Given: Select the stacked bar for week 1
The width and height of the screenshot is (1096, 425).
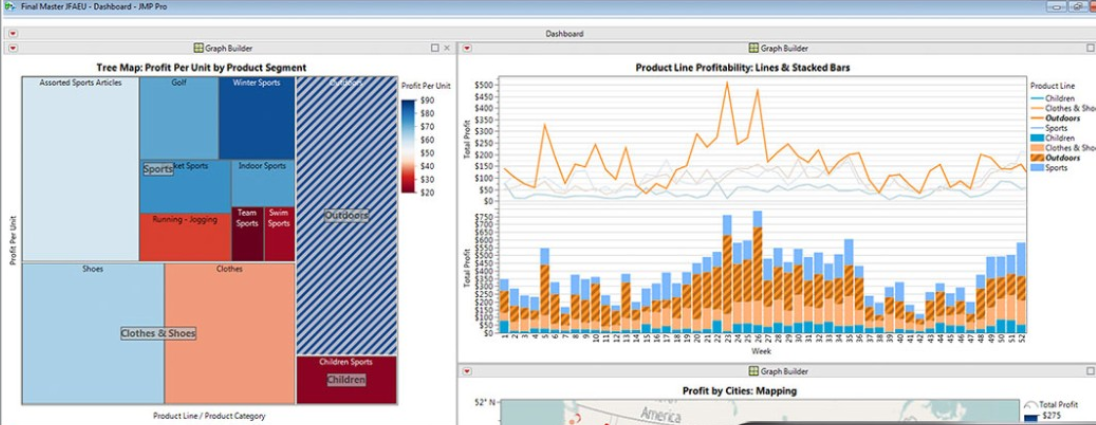Looking at the screenshot, I should [504, 305].
